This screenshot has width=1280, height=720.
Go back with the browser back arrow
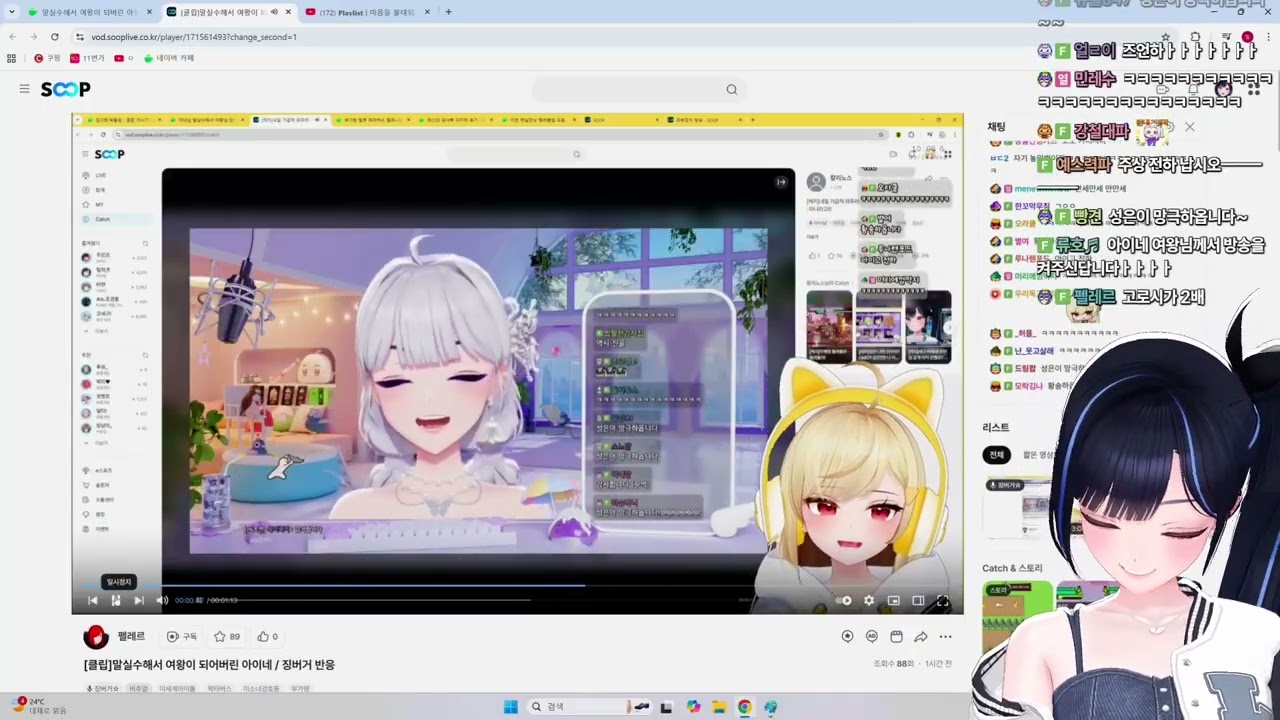click(x=12, y=37)
